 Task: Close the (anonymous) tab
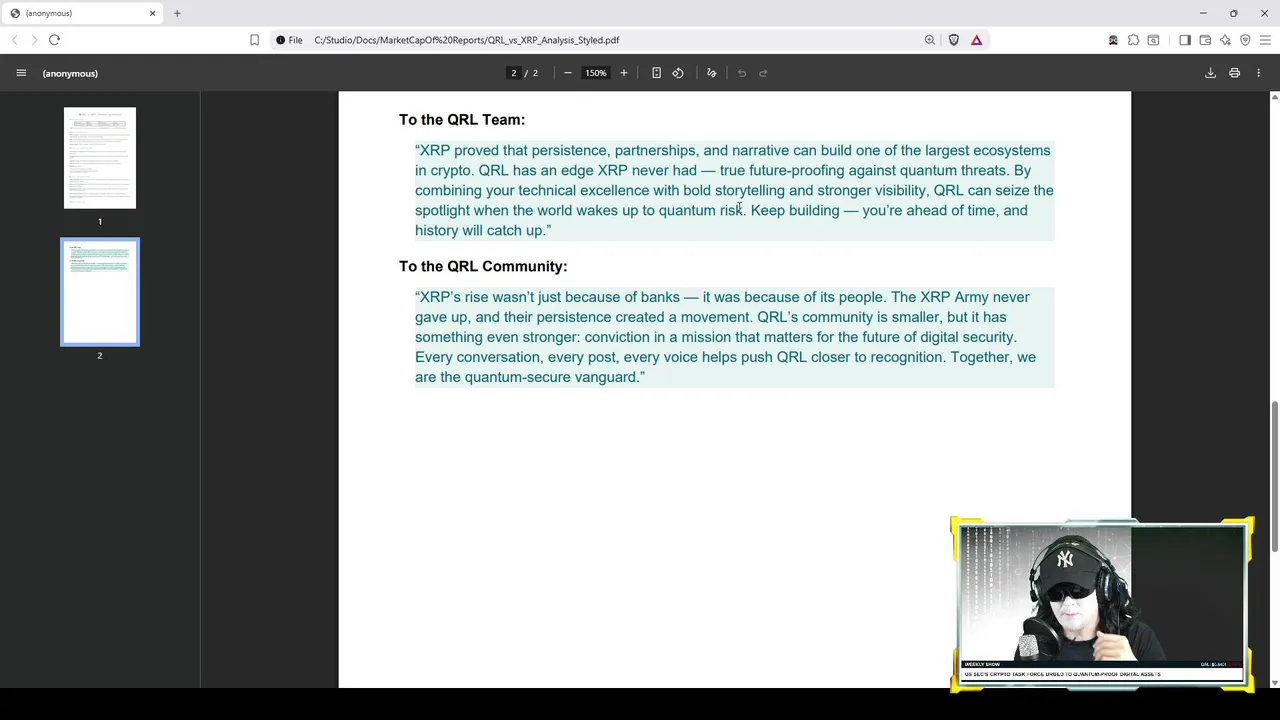(153, 13)
